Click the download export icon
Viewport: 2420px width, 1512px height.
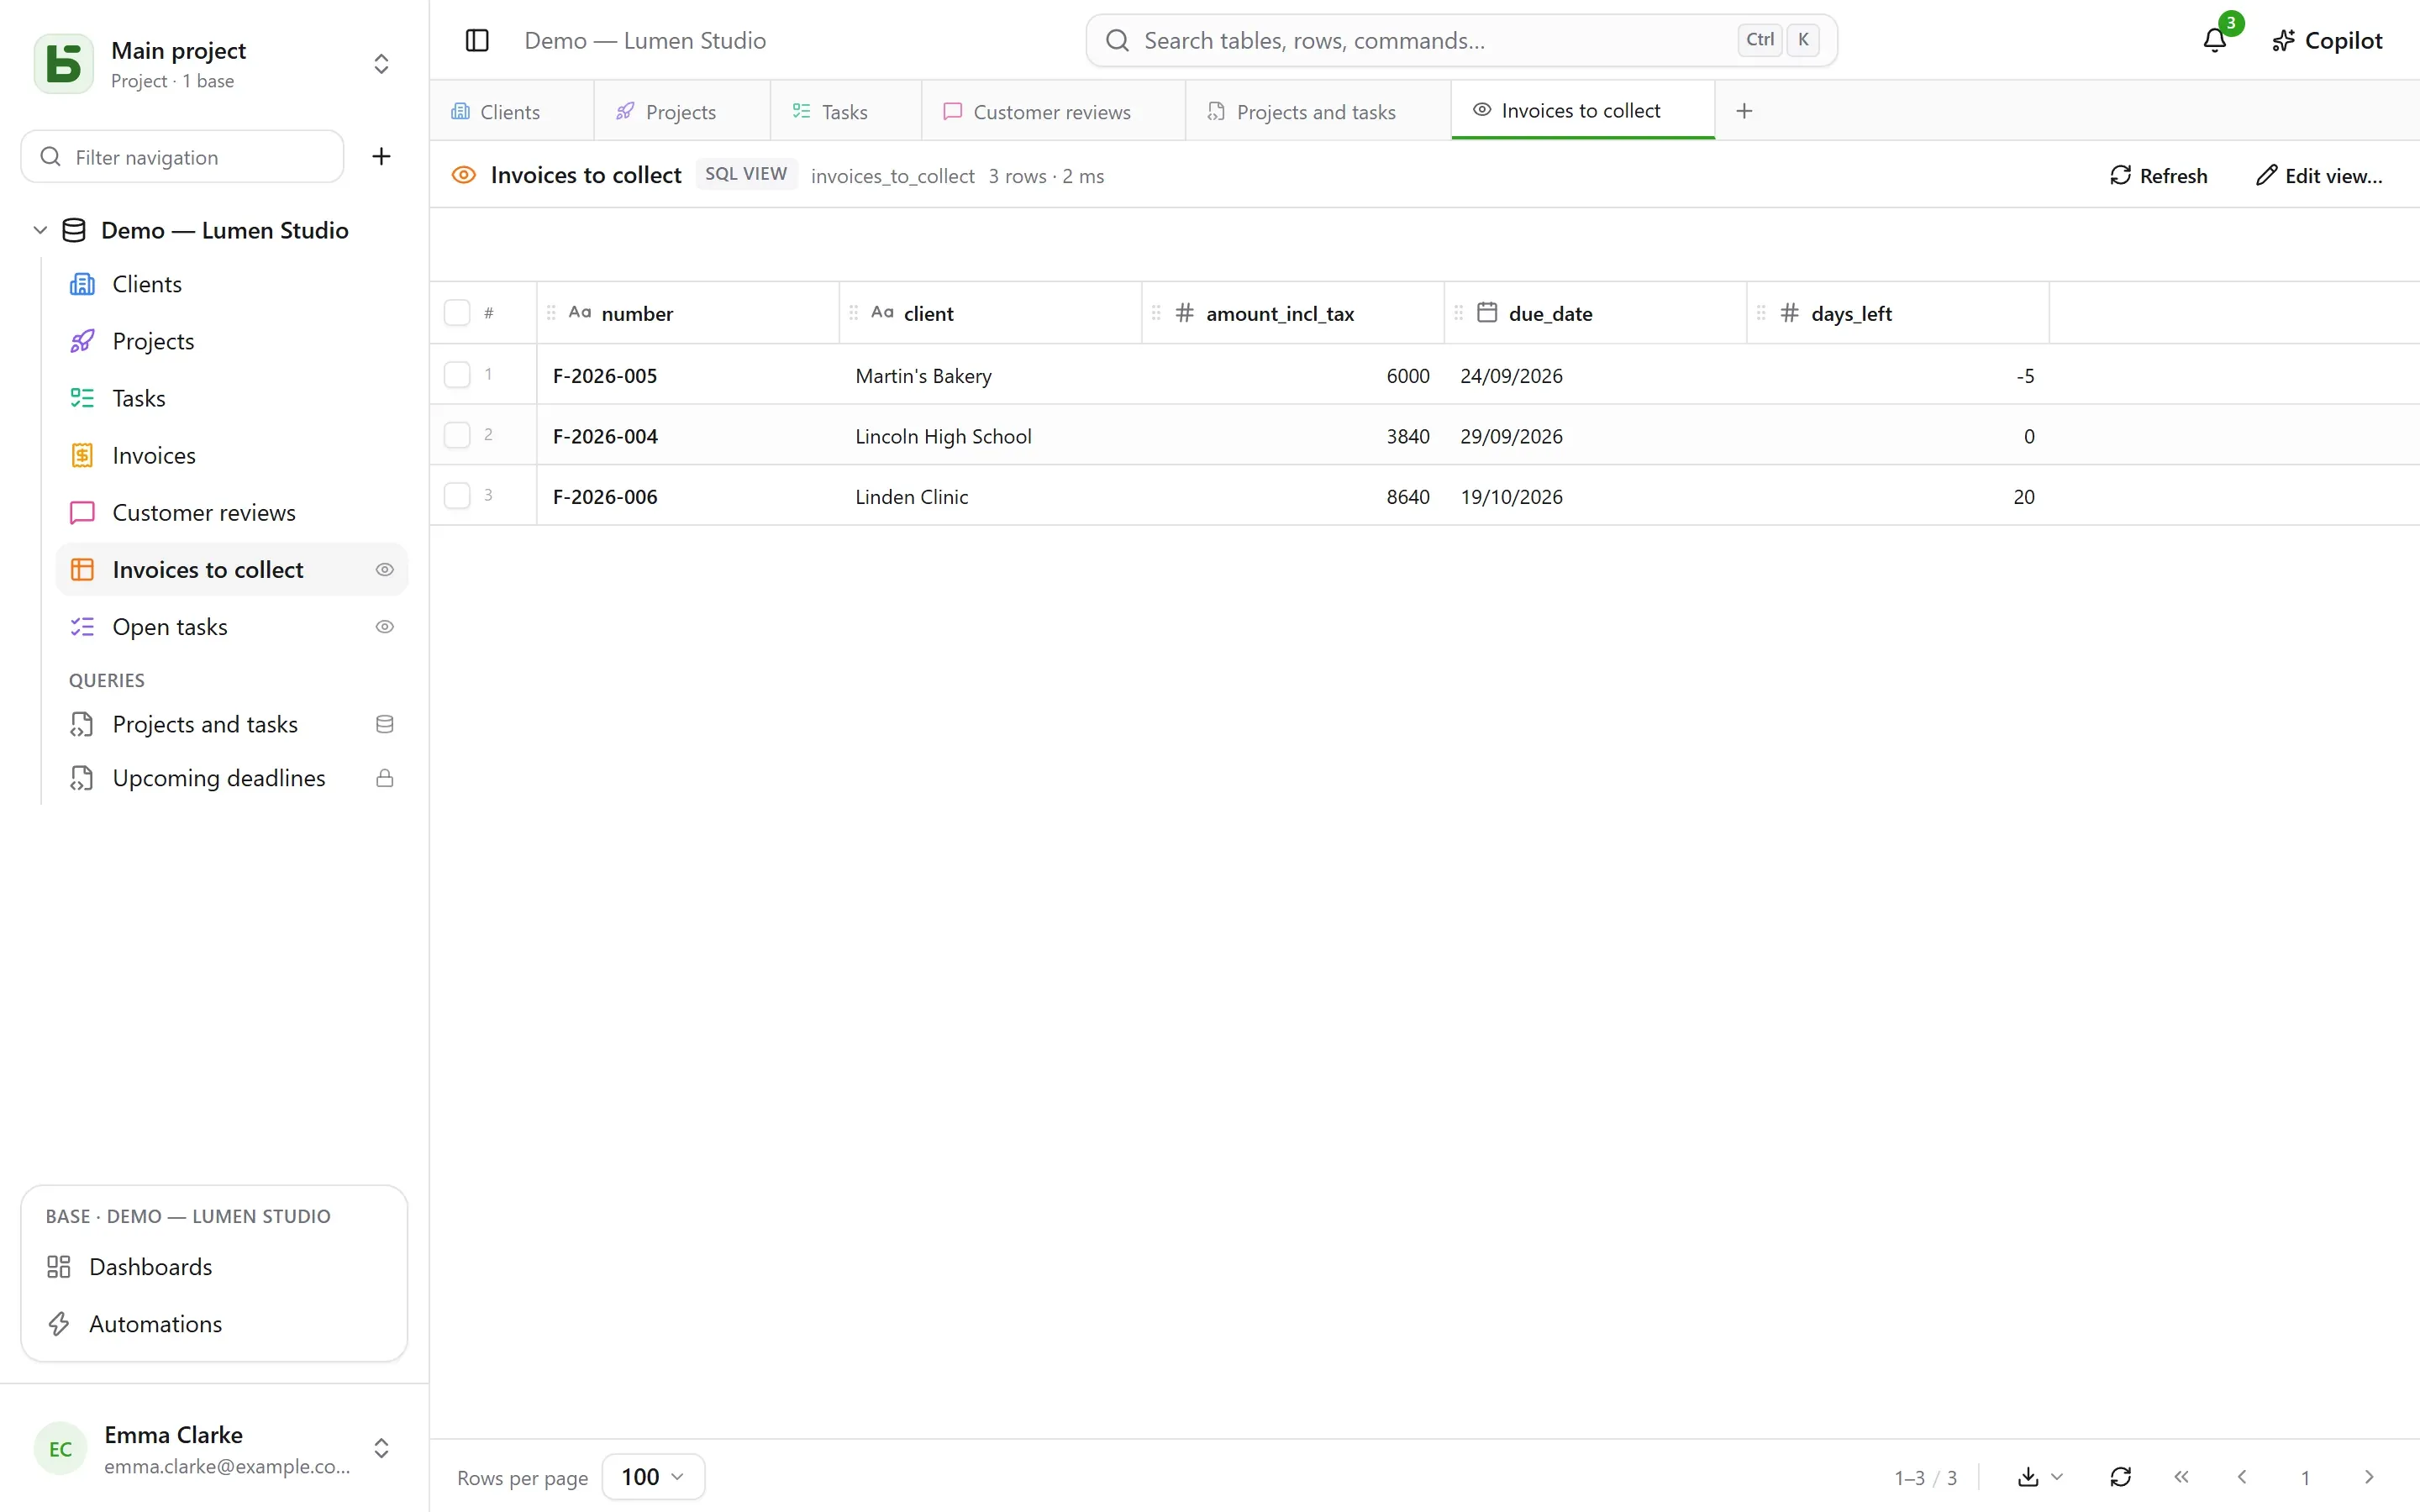(2028, 1477)
